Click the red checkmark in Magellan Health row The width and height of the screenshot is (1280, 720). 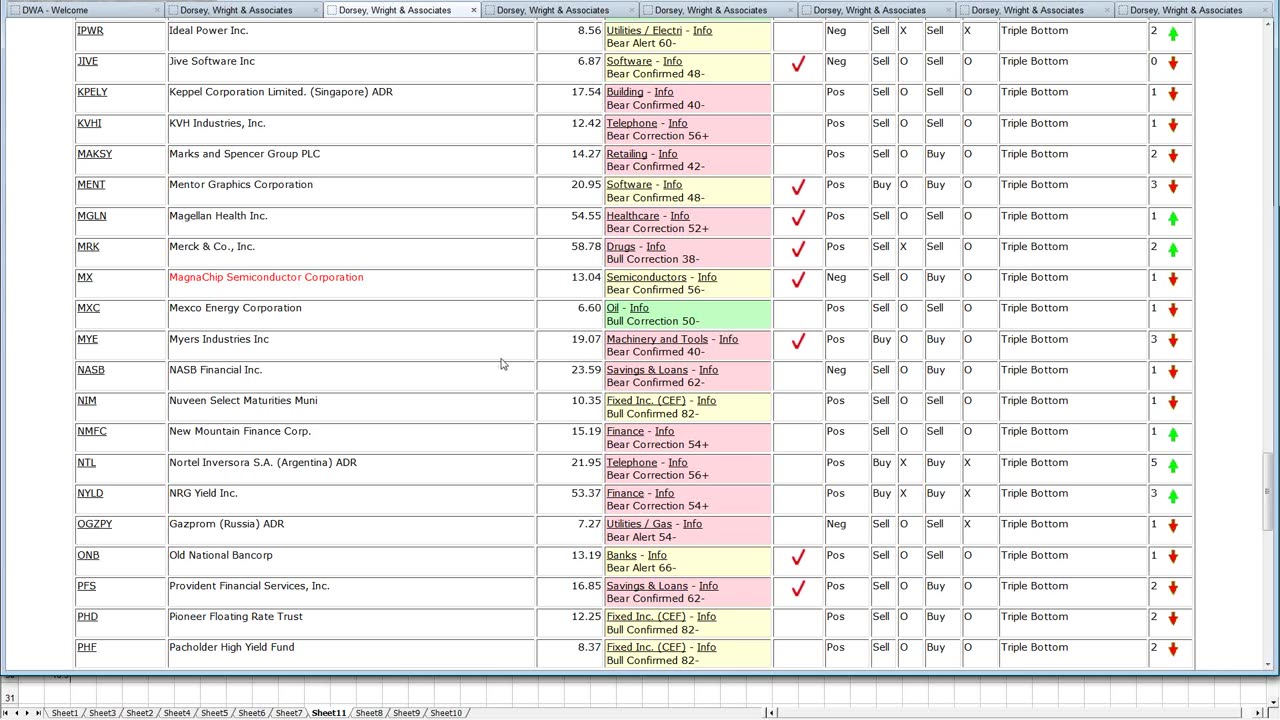(798, 218)
